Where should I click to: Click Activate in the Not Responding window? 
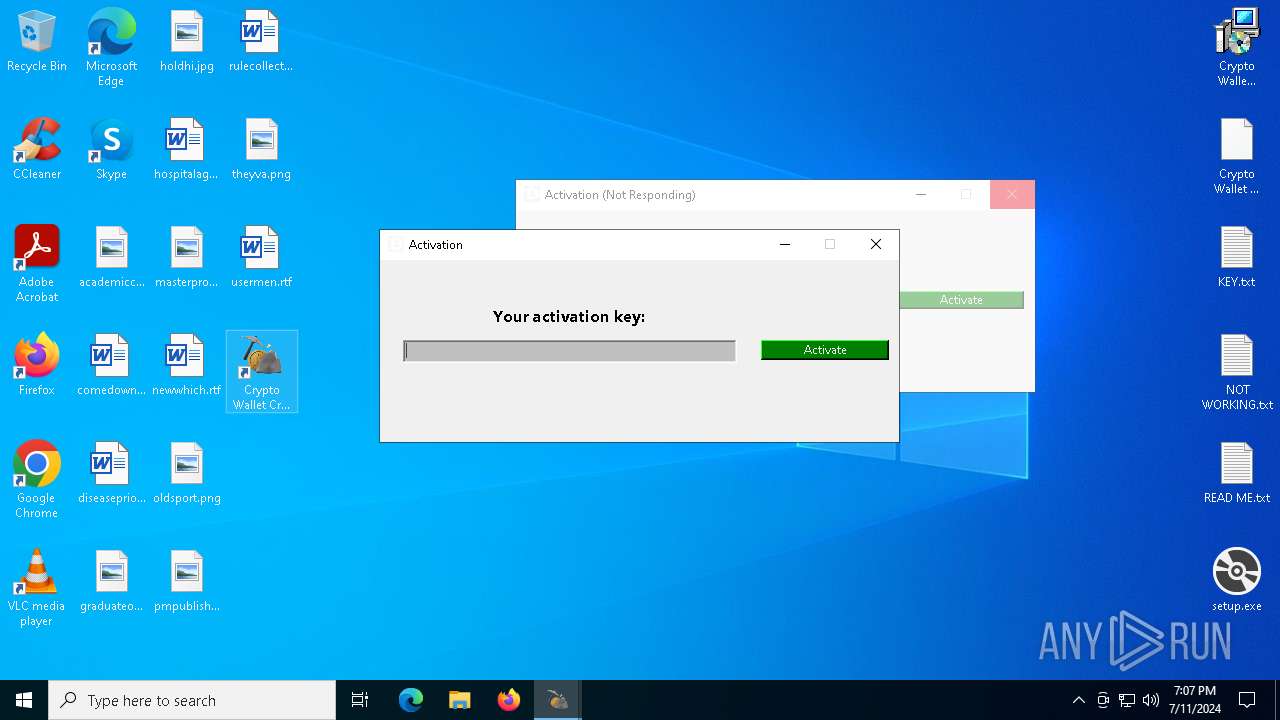tap(961, 300)
